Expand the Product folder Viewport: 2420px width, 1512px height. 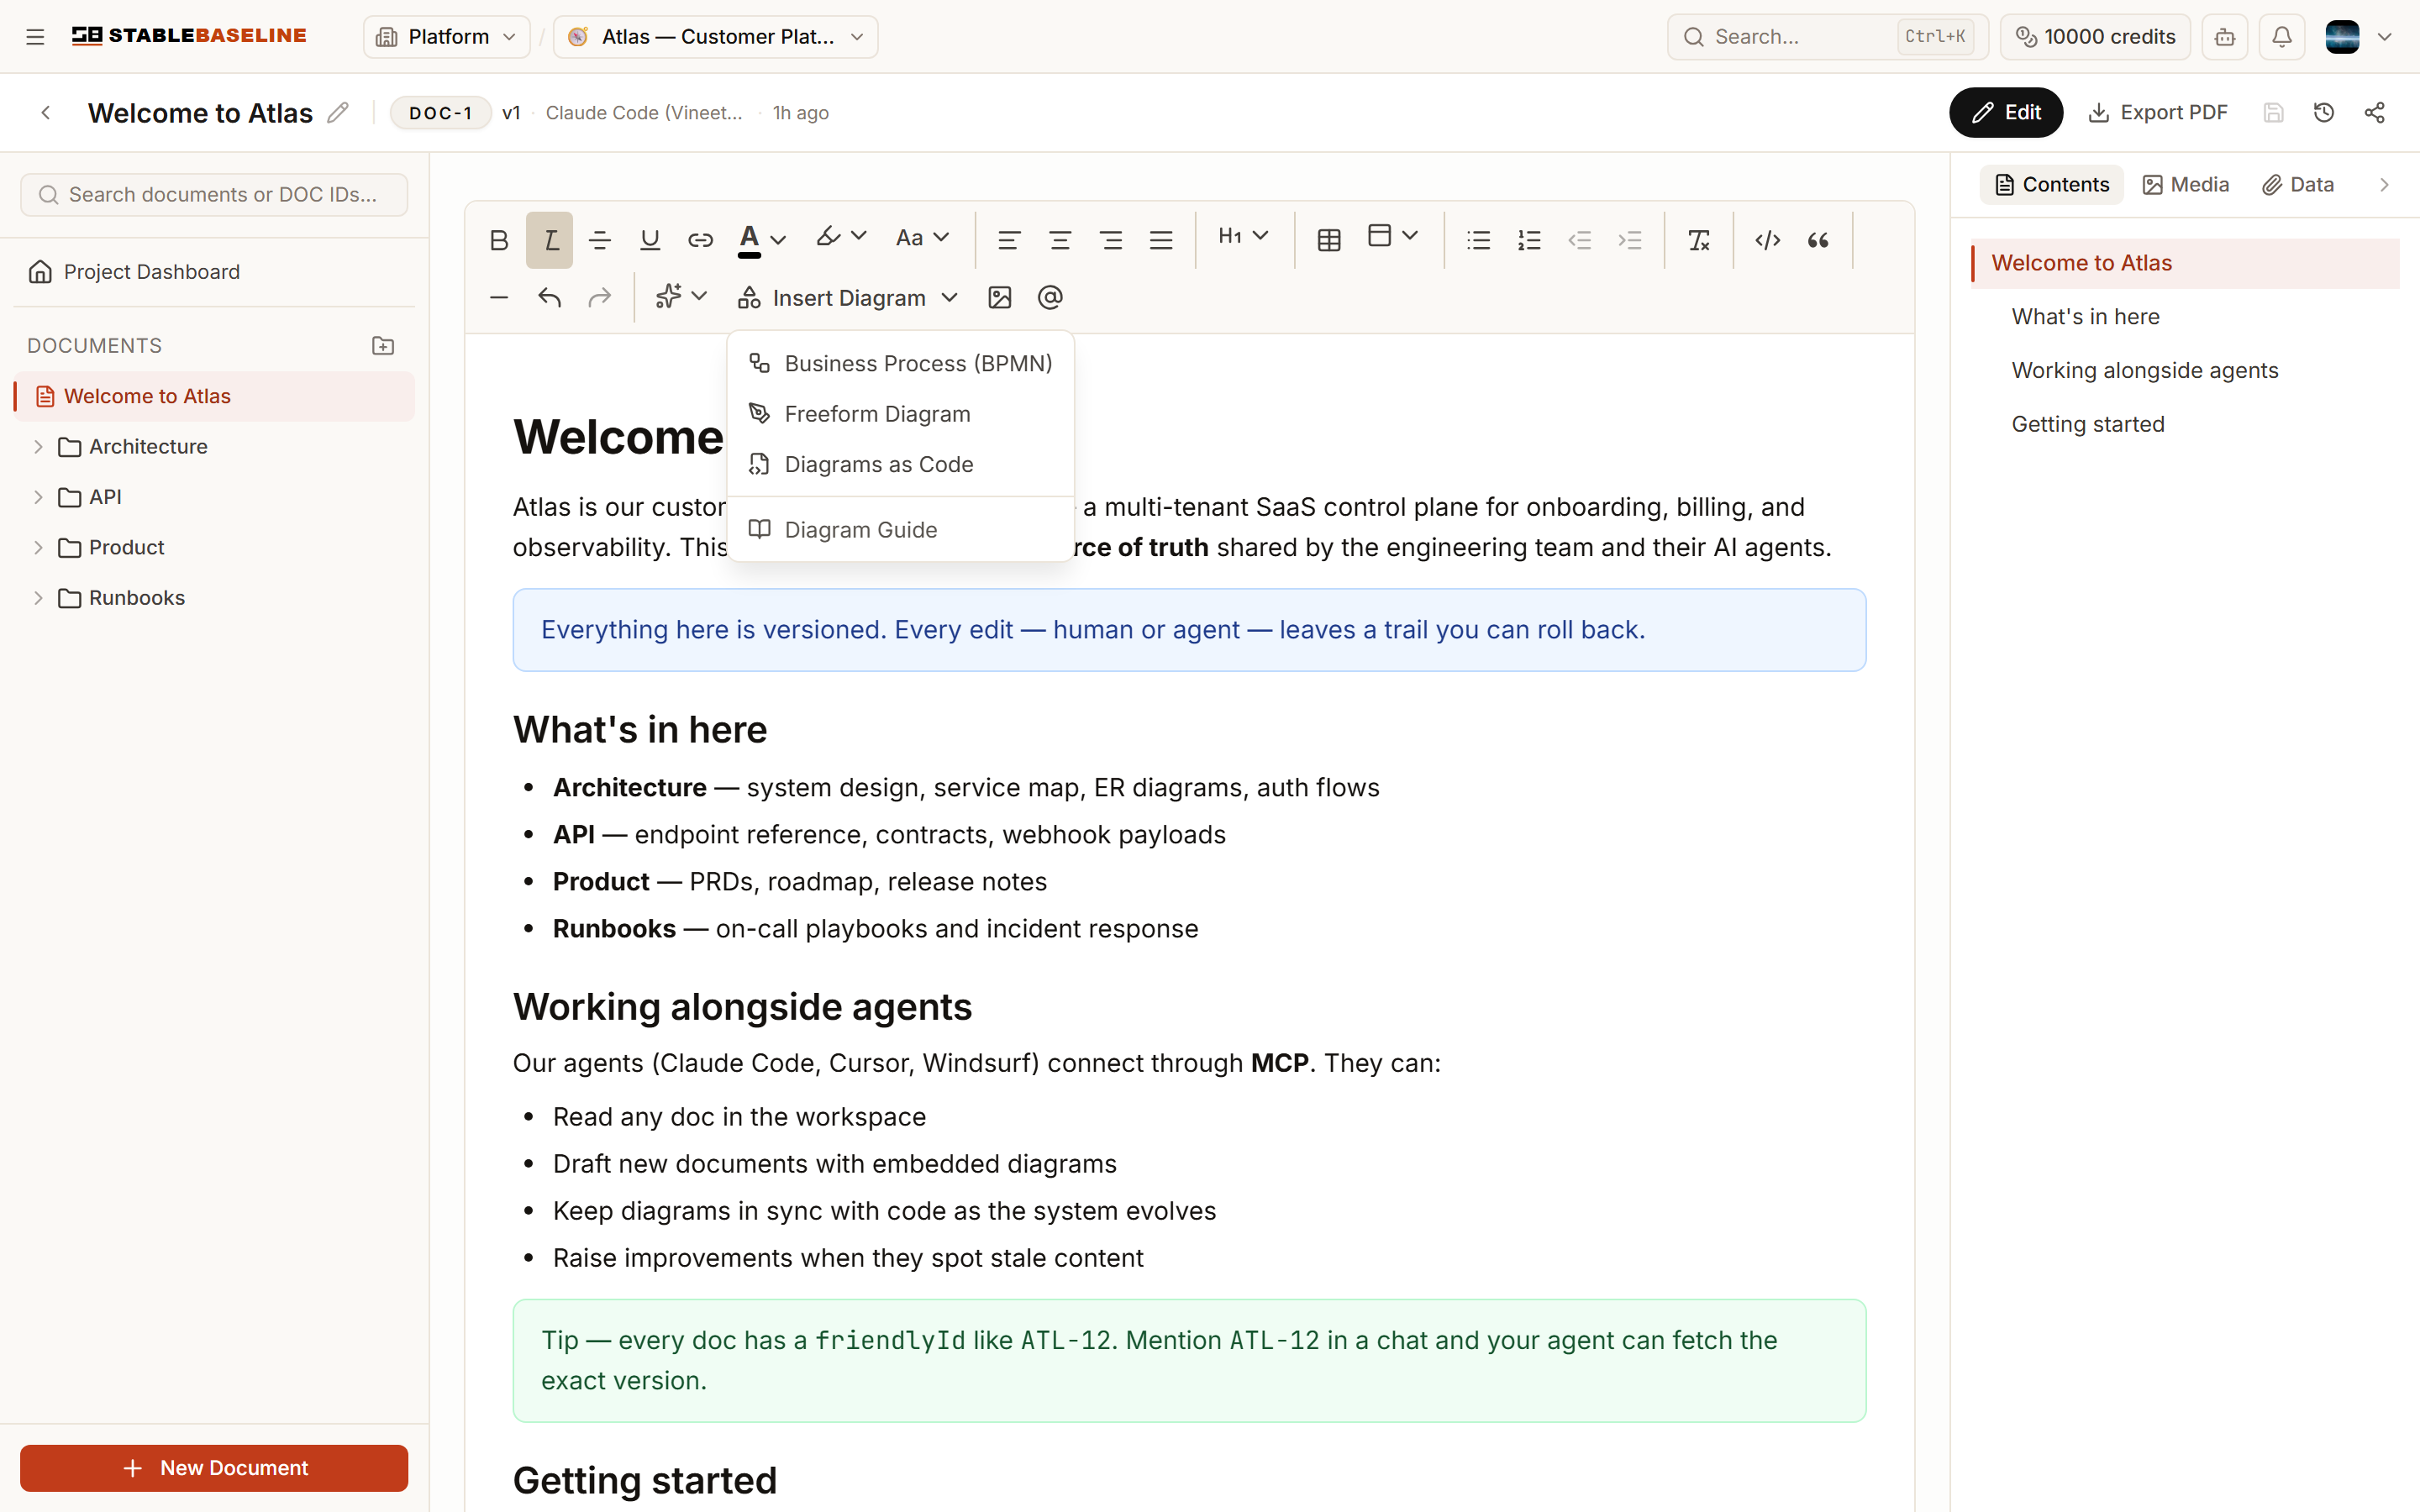[x=38, y=548]
